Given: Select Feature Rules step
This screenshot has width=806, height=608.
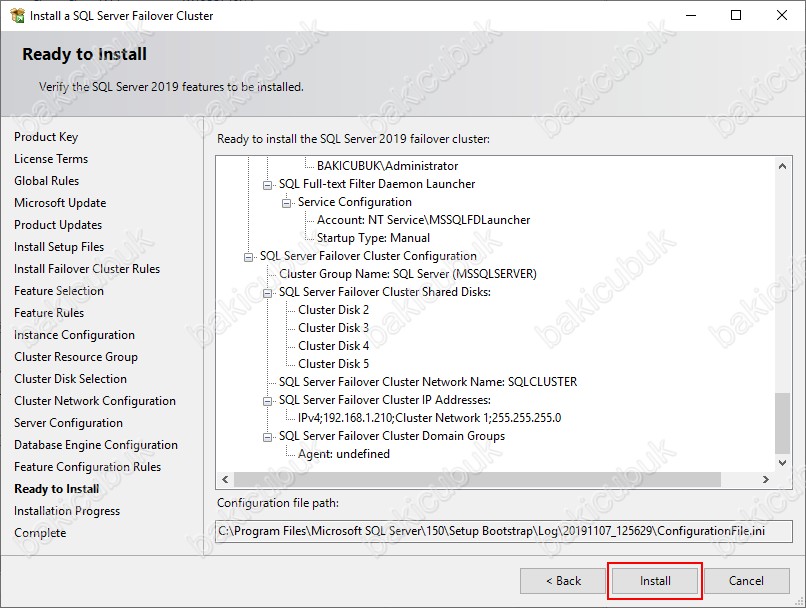Looking at the screenshot, I should (x=49, y=313).
